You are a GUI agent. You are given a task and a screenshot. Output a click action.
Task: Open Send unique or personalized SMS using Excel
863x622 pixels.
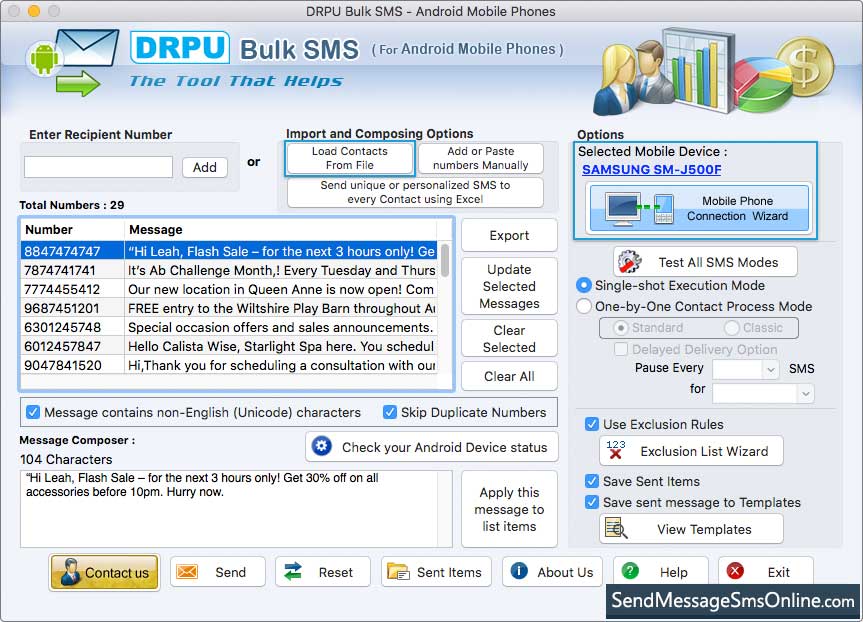[415, 192]
